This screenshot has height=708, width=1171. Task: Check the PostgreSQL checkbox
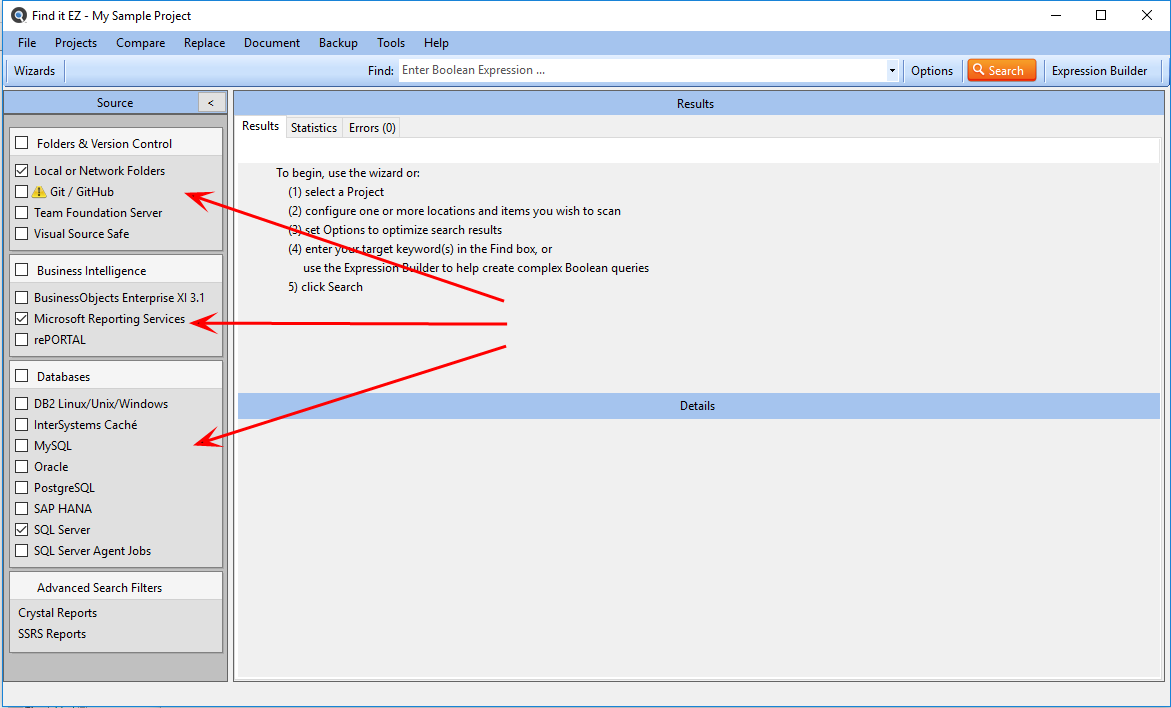point(22,488)
